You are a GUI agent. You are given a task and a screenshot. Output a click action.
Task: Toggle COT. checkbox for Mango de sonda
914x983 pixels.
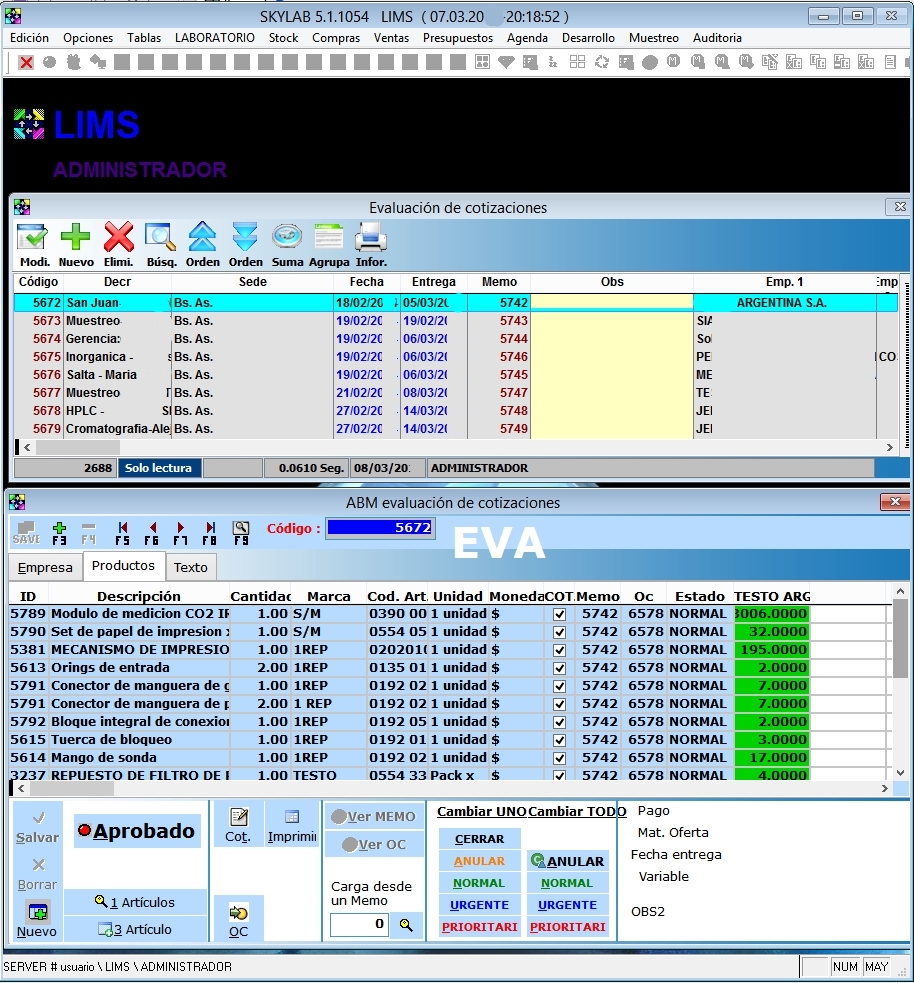tap(560, 758)
